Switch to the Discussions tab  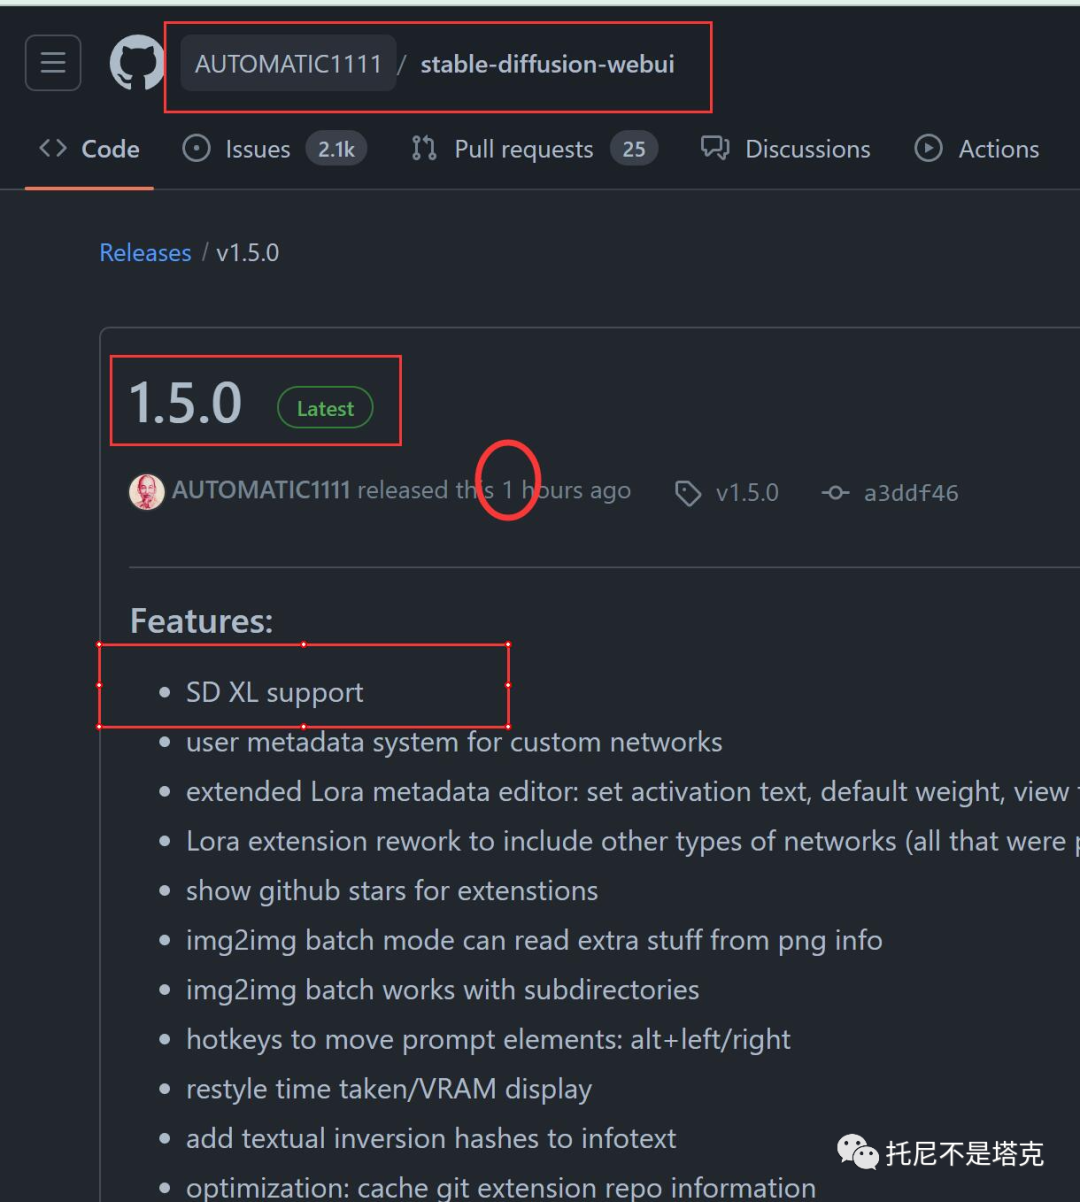pyautogui.click(x=786, y=149)
